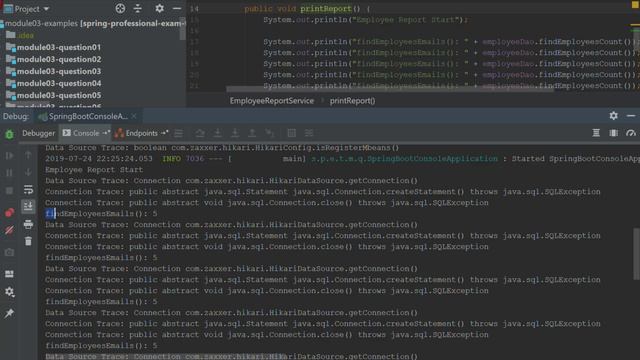Click Collapse All icon in Project panel
640x360 pixels.
pyautogui.click(x=138, y=8)
